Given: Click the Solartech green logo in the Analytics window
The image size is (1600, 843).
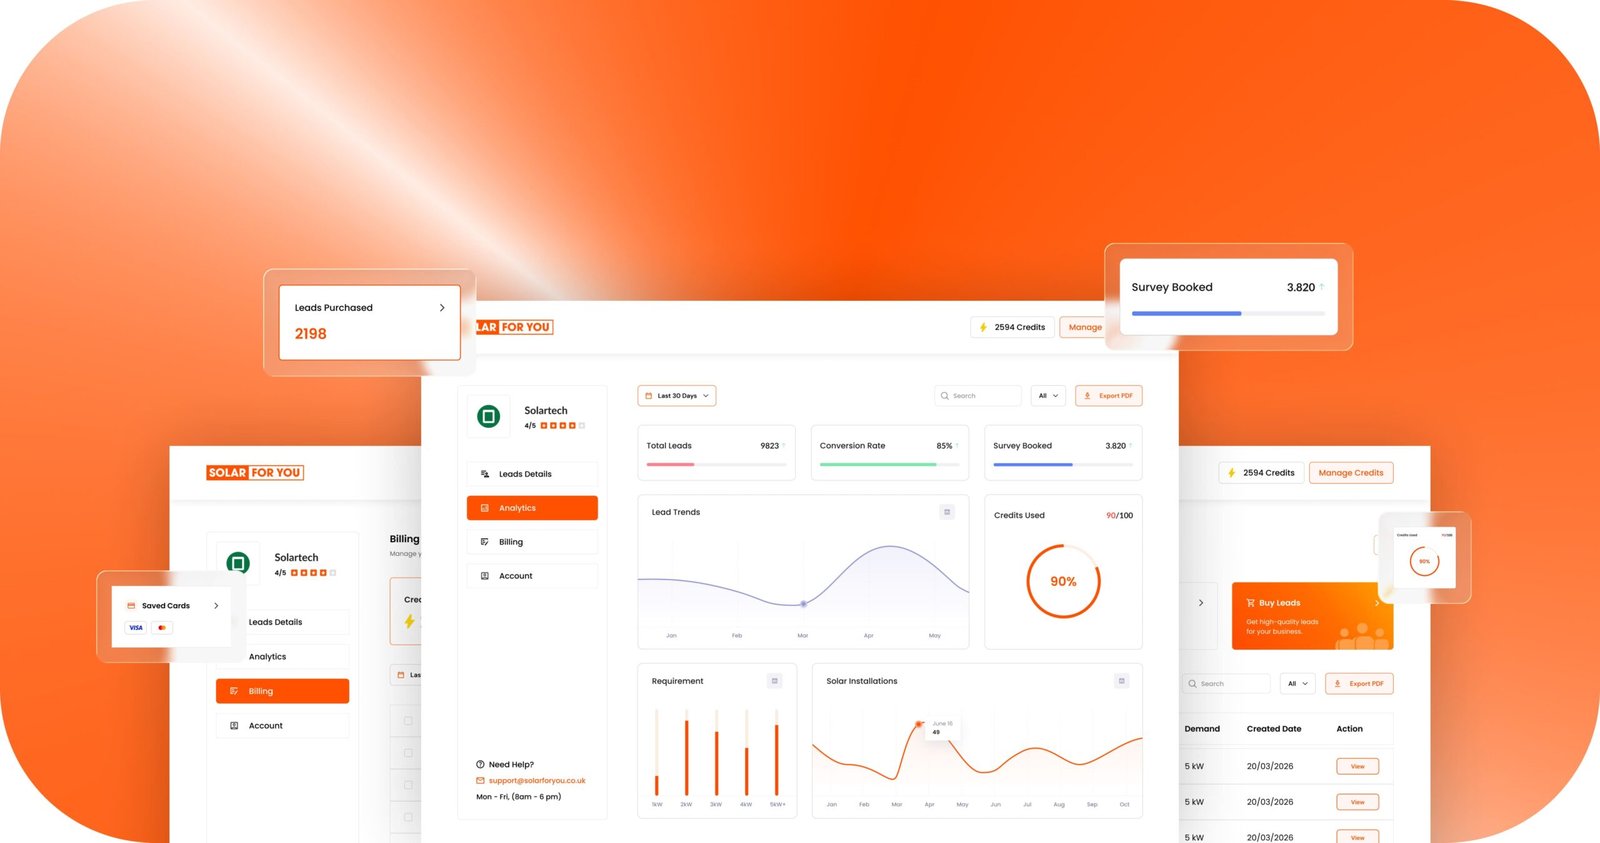Looking at the screenshot, I should 489,416.
